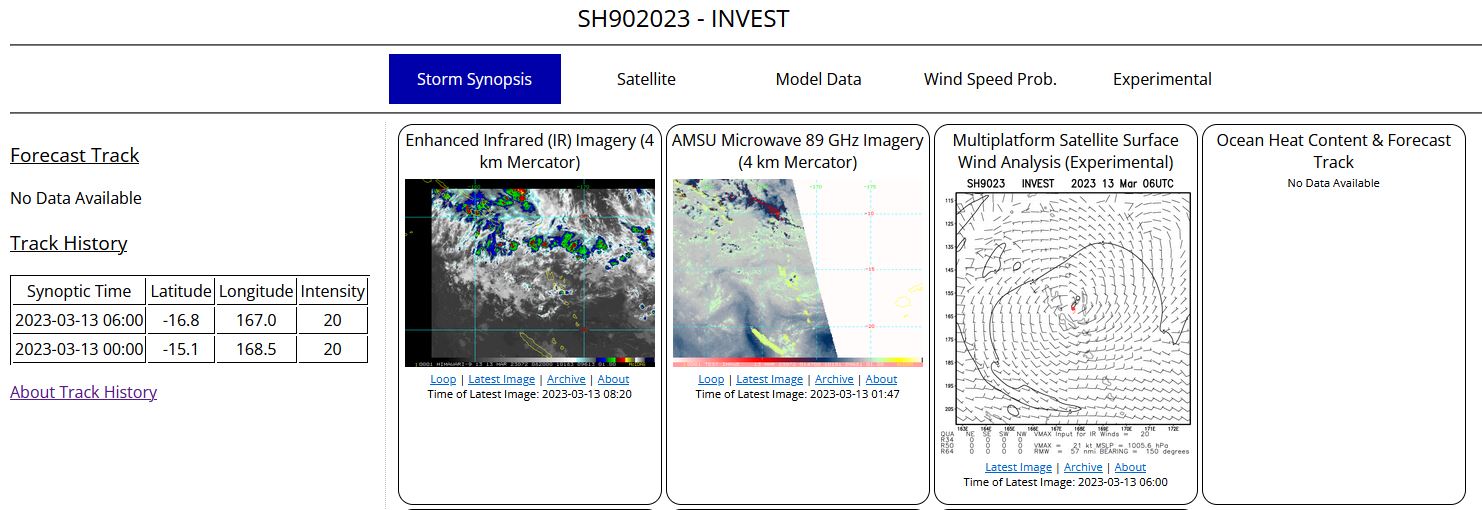Open Latest Image for AMSU Microwave imagery
Viewport: 1482px width, 510px height.
pos(769,379)
